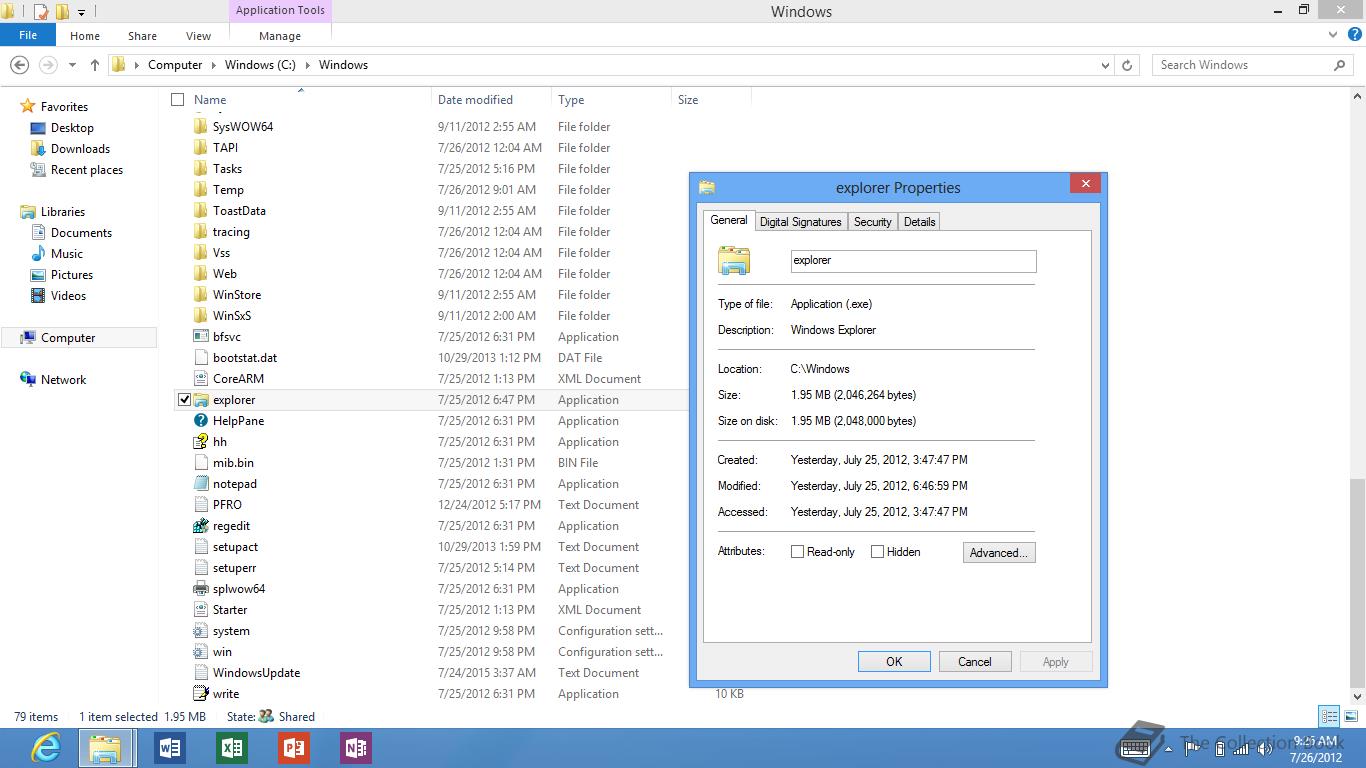
Task: Click the search magnifier icon
Action: pos(1340,65)
